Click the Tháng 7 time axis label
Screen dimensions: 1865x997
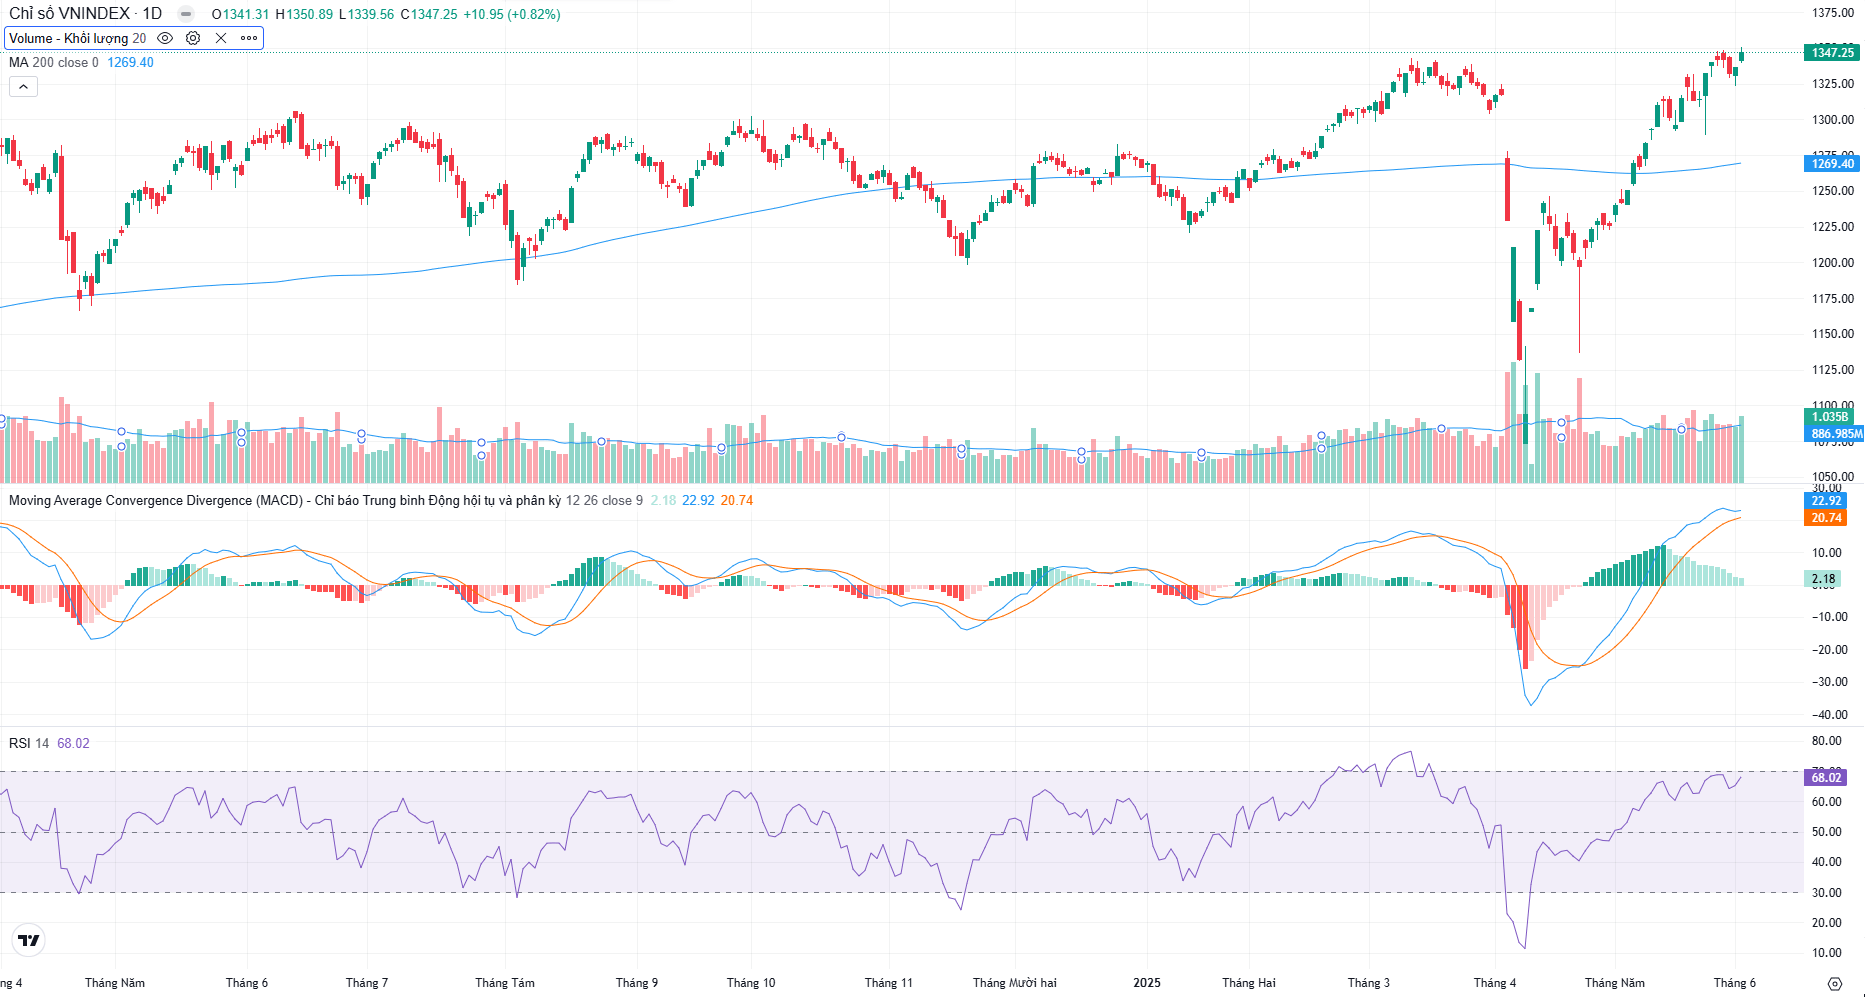point(367,983)
